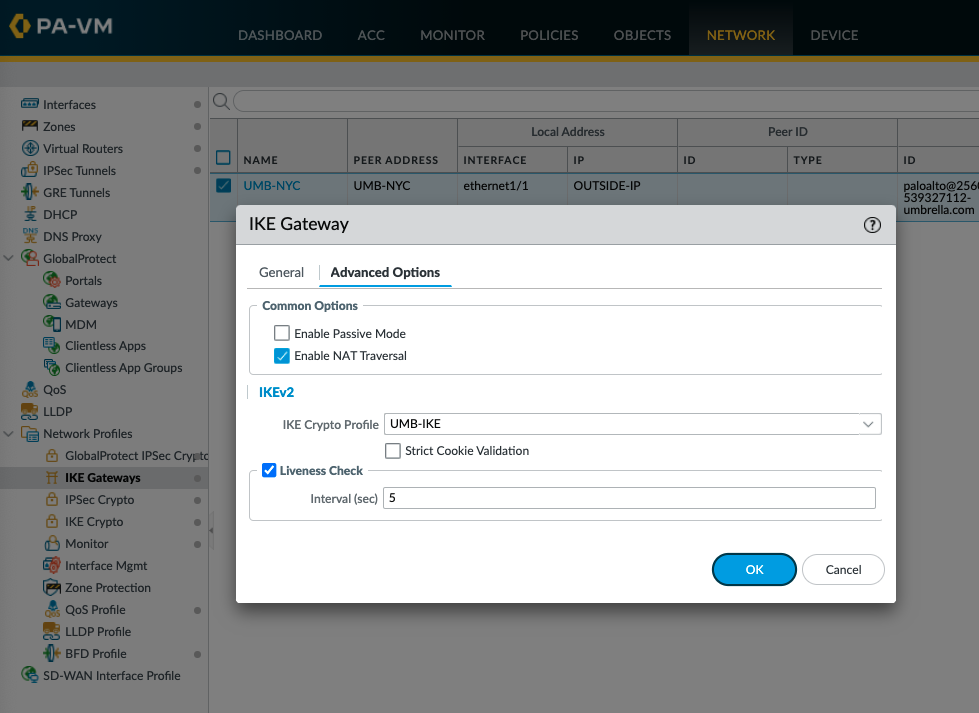Select the NETWORK tab

coord(740,35)
